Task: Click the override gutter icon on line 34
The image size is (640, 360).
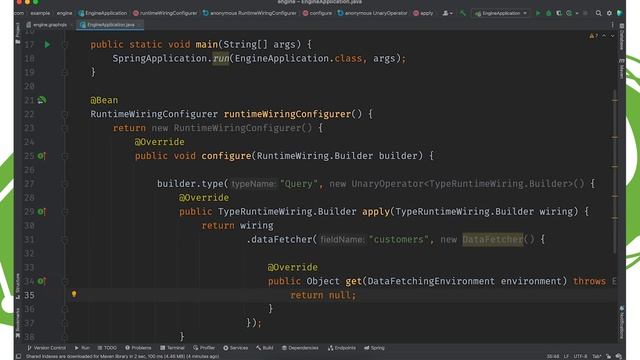Action: (42, 281)
